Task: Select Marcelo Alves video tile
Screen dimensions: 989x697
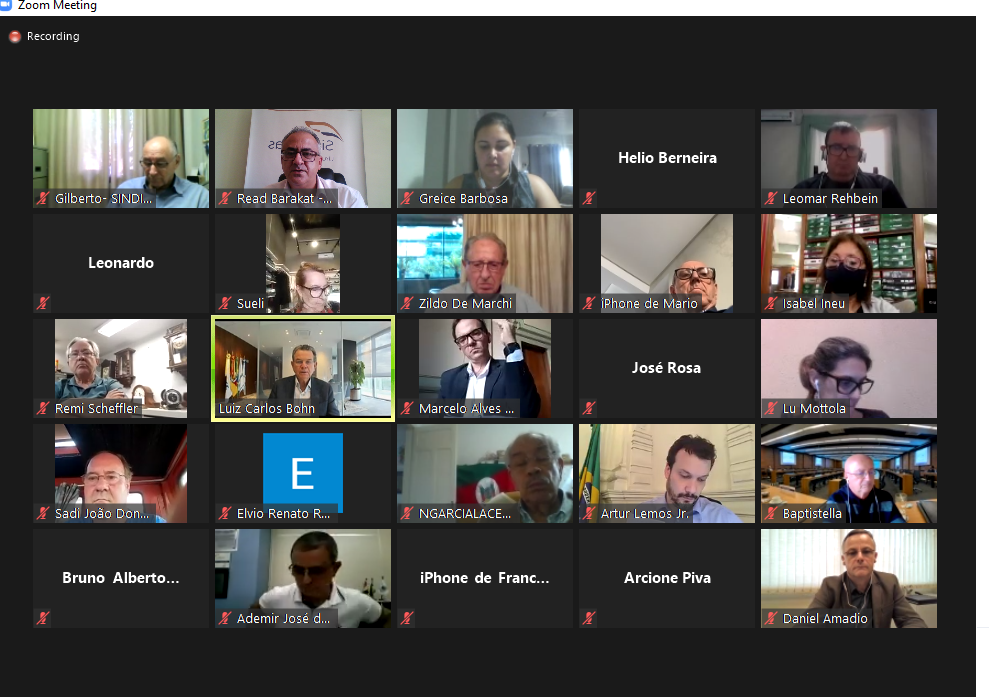Action: point(484,368)
